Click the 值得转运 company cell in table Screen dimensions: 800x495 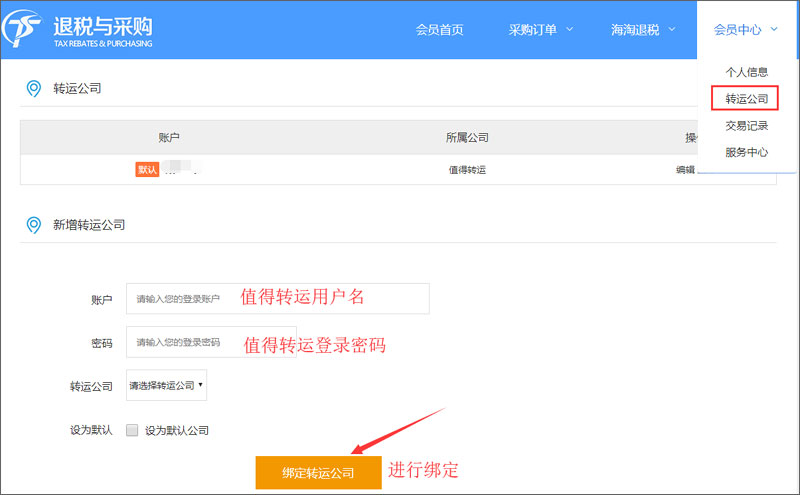click(x=467, y=170)
